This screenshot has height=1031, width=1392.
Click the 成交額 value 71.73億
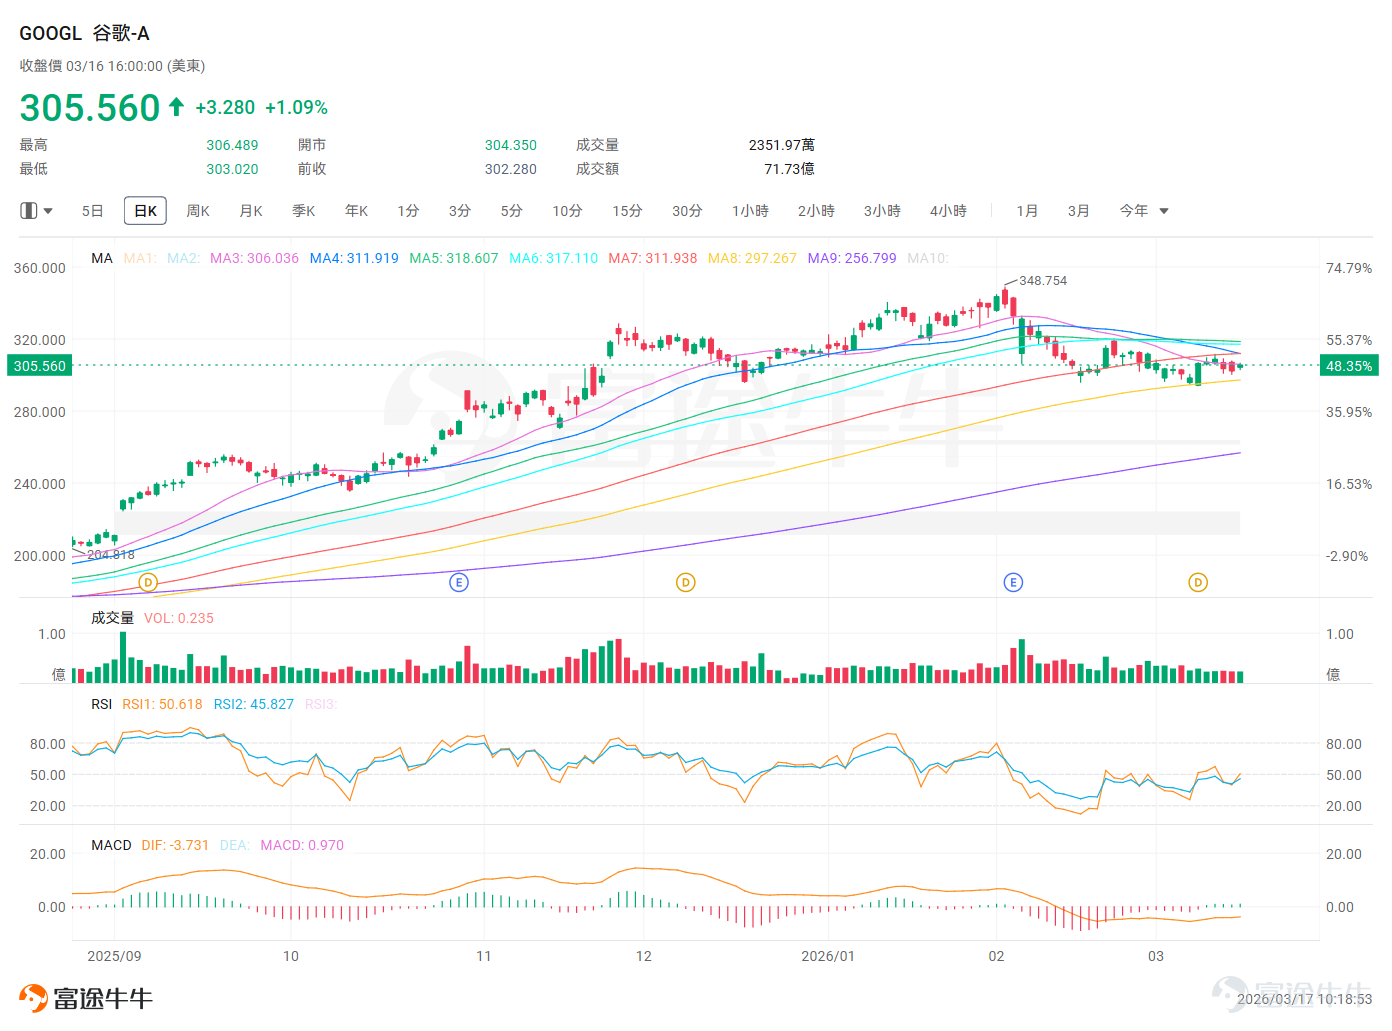click(x=789, y=169)
